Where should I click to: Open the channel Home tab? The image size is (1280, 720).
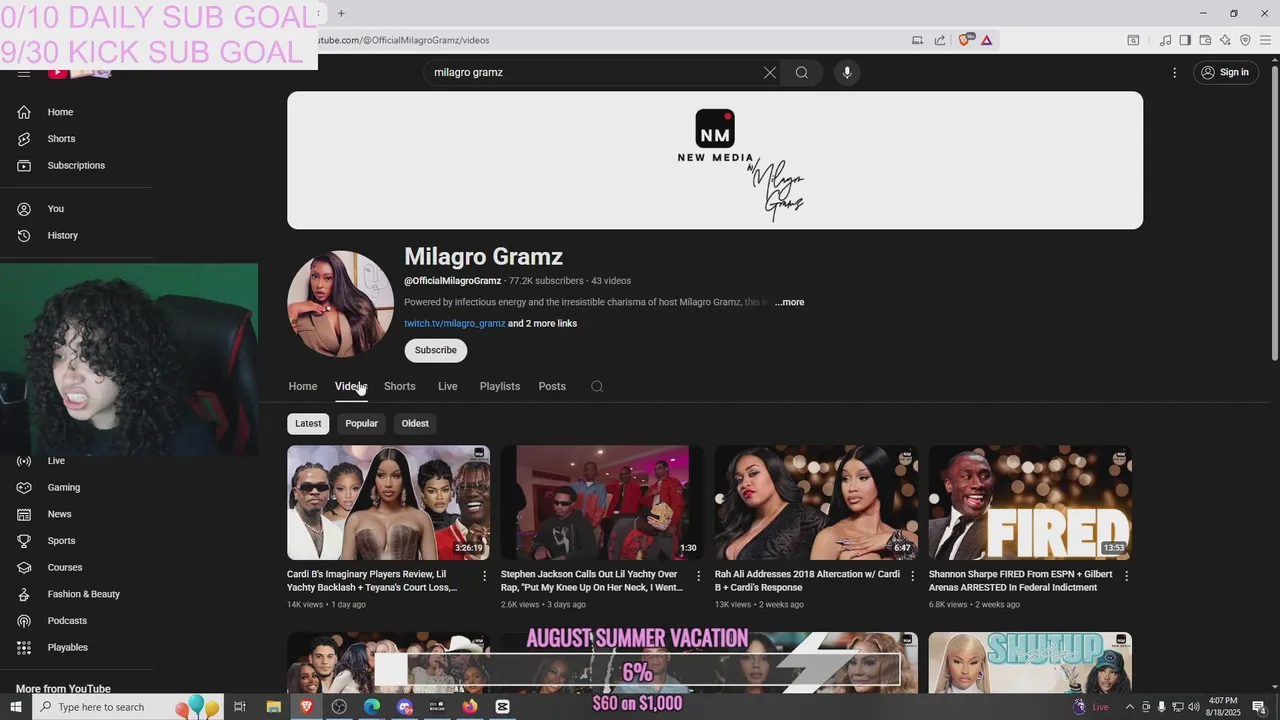303,386
